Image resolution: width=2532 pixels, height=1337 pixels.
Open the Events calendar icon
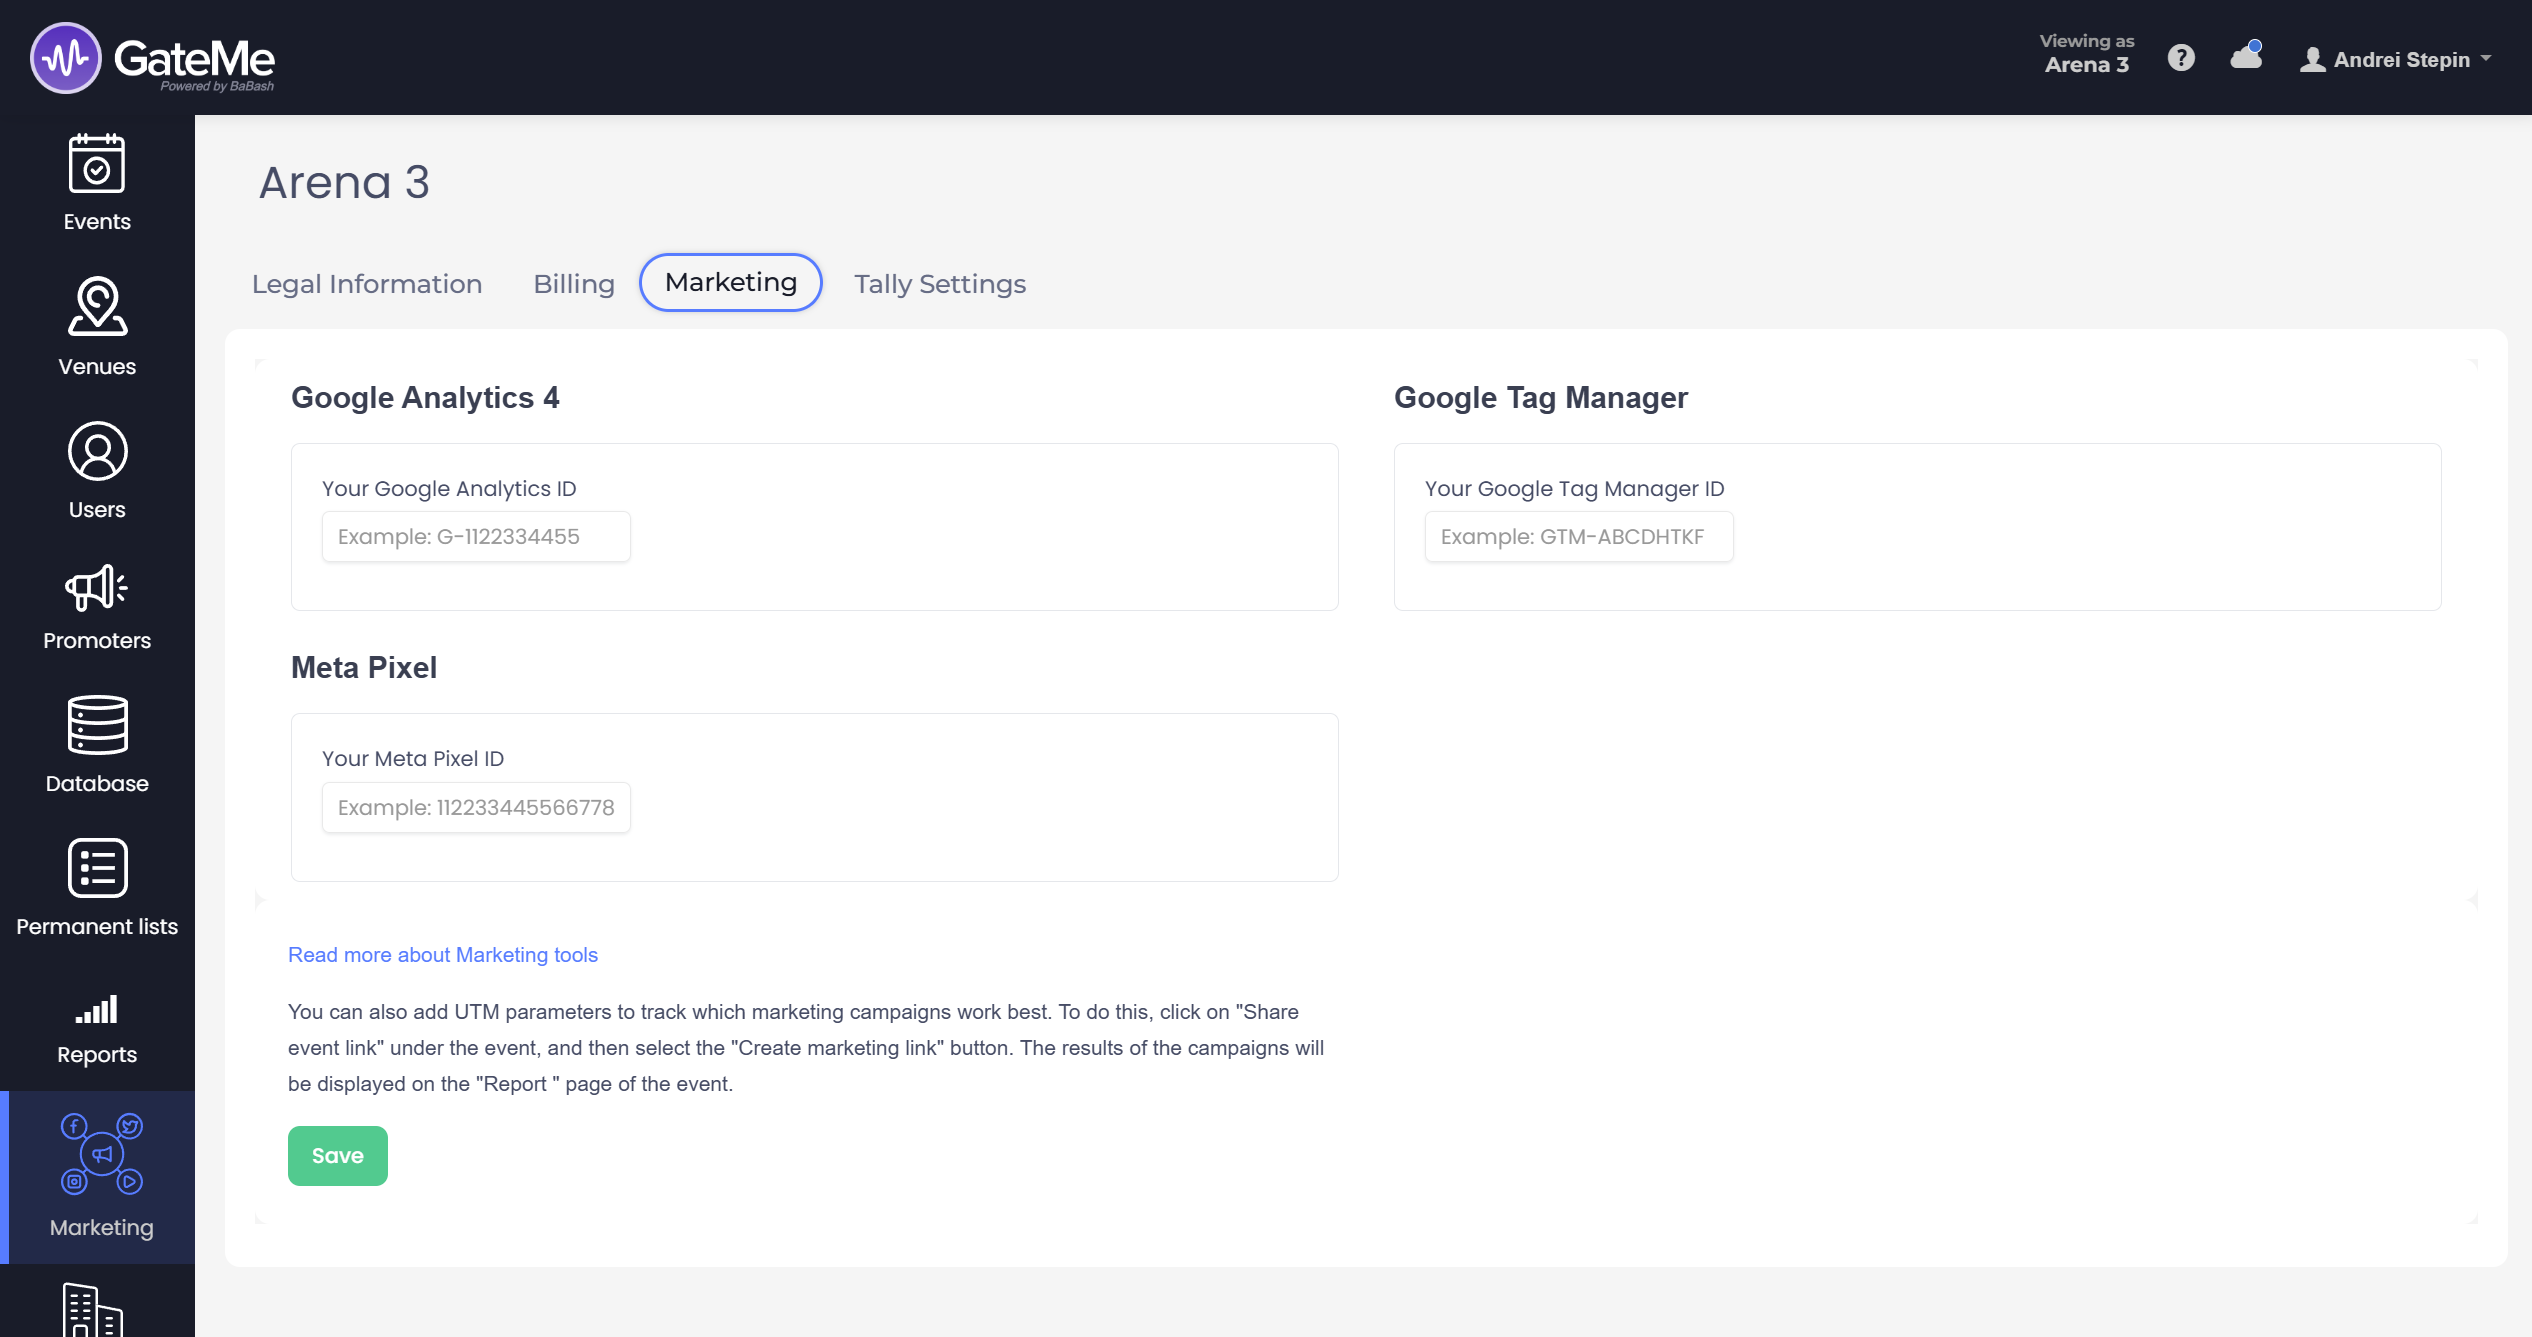[x=97, y=165]
